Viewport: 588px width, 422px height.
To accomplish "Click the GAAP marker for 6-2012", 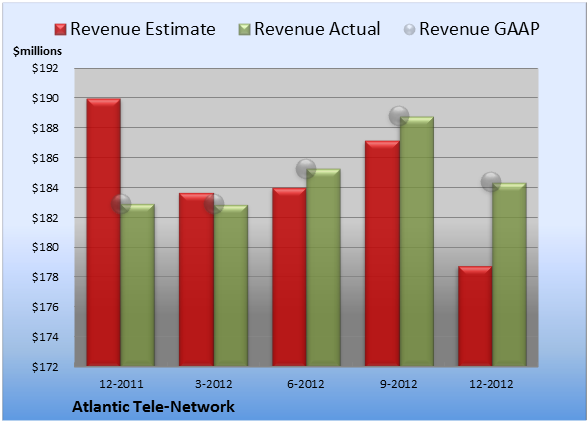I will tap(306, 168).
